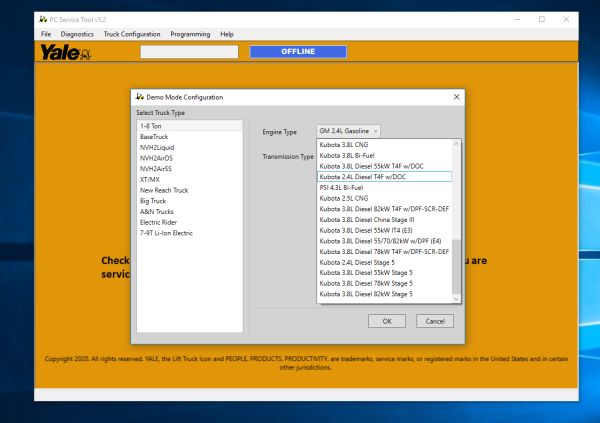The height and width of the screenshot is (423, 600).
Task: Open the File menu
Action: 46,34
